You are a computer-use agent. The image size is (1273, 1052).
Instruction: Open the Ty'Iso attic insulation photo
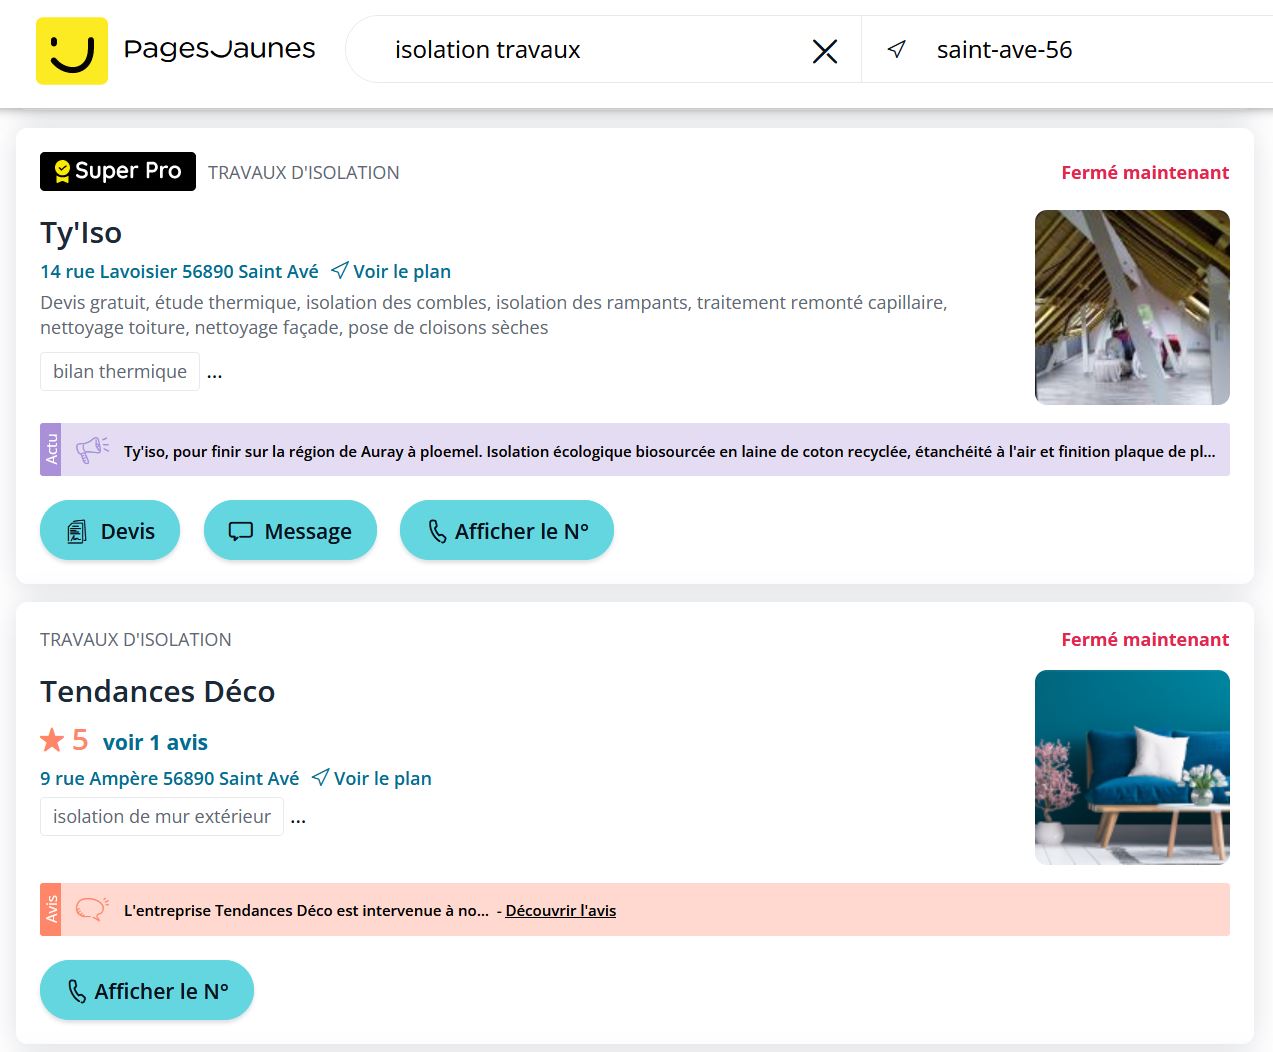(1132, 307)
